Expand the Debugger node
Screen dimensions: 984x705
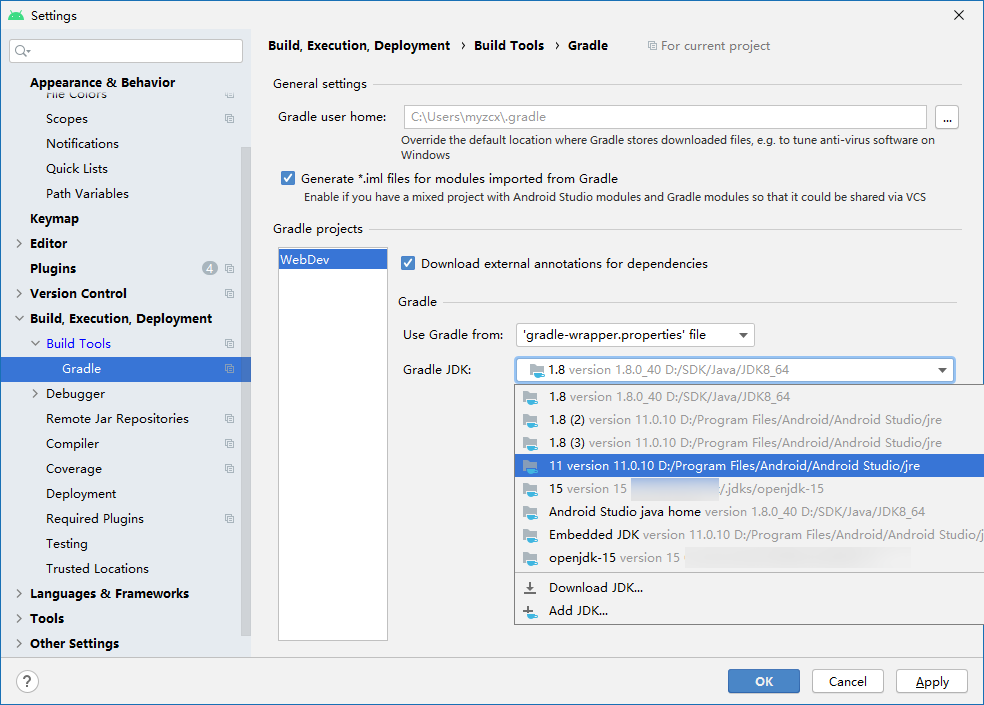click(x=35, y=394)
